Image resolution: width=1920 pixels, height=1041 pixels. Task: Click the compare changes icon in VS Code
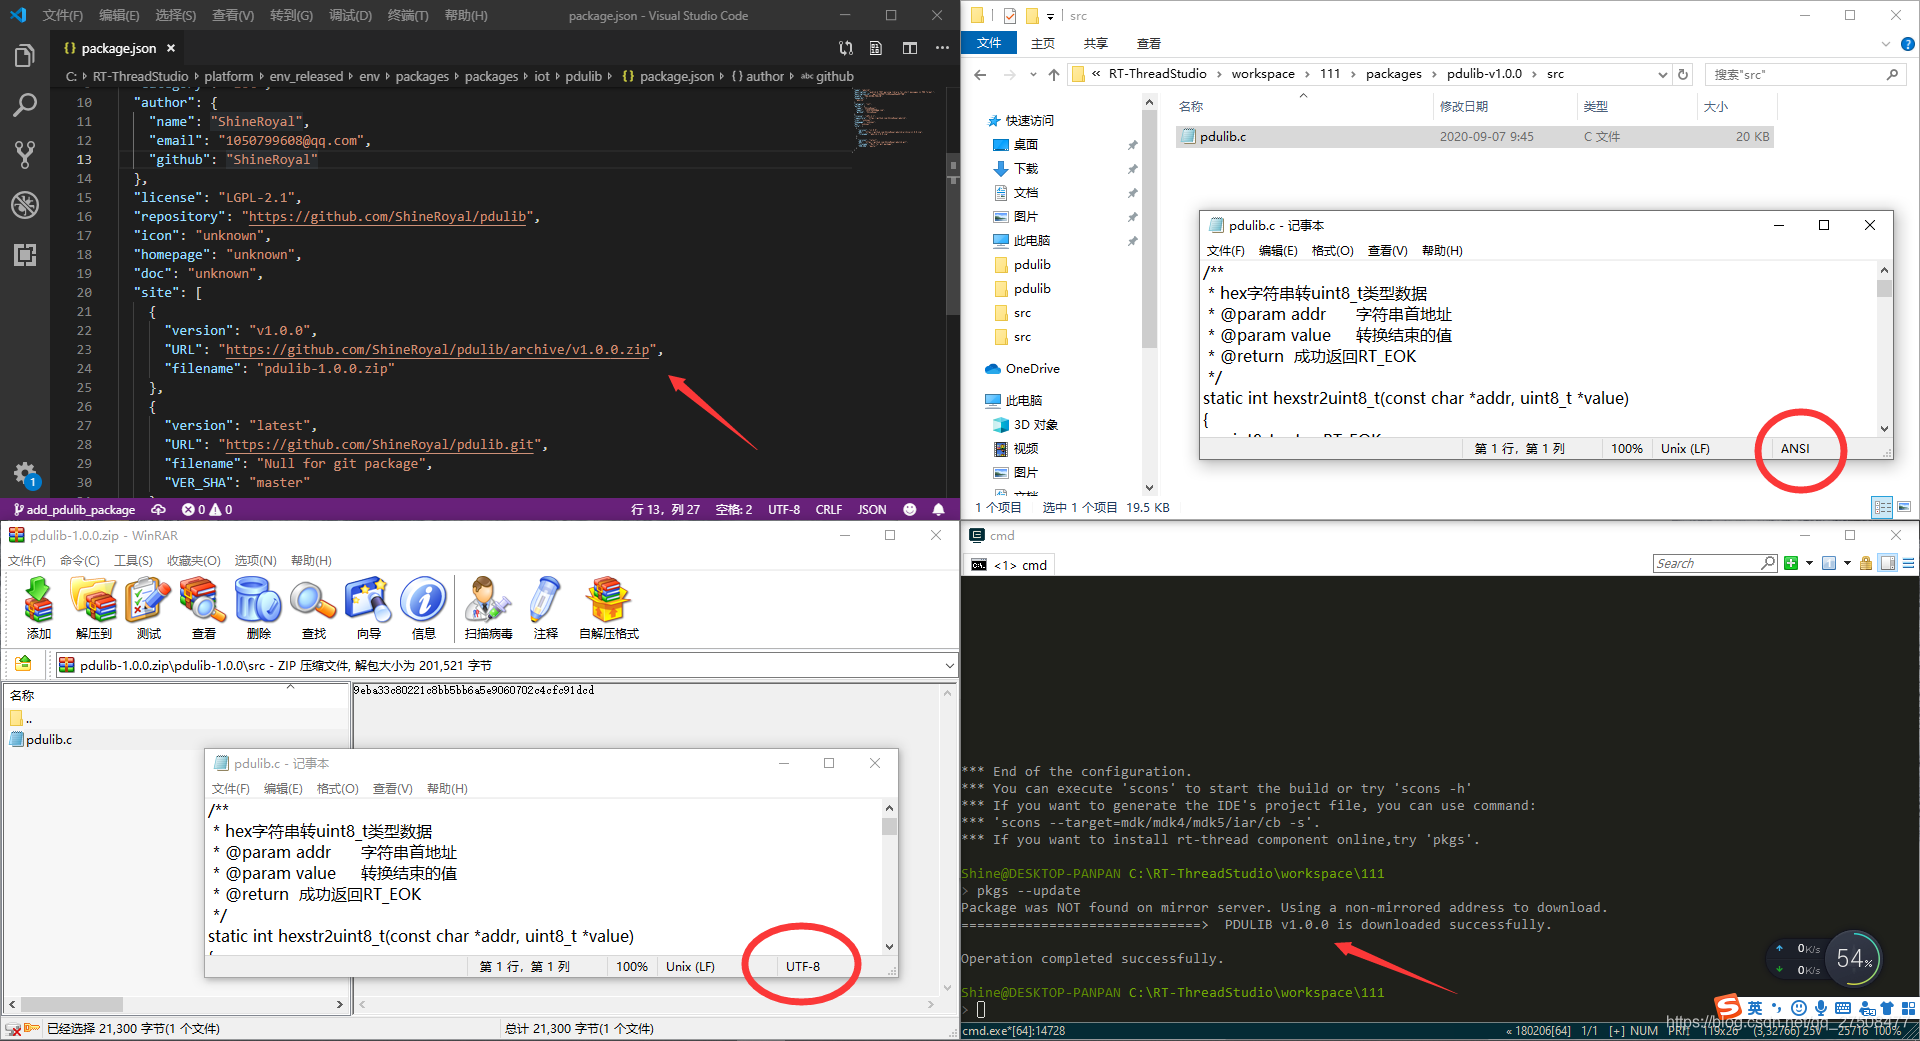(846, 48)
